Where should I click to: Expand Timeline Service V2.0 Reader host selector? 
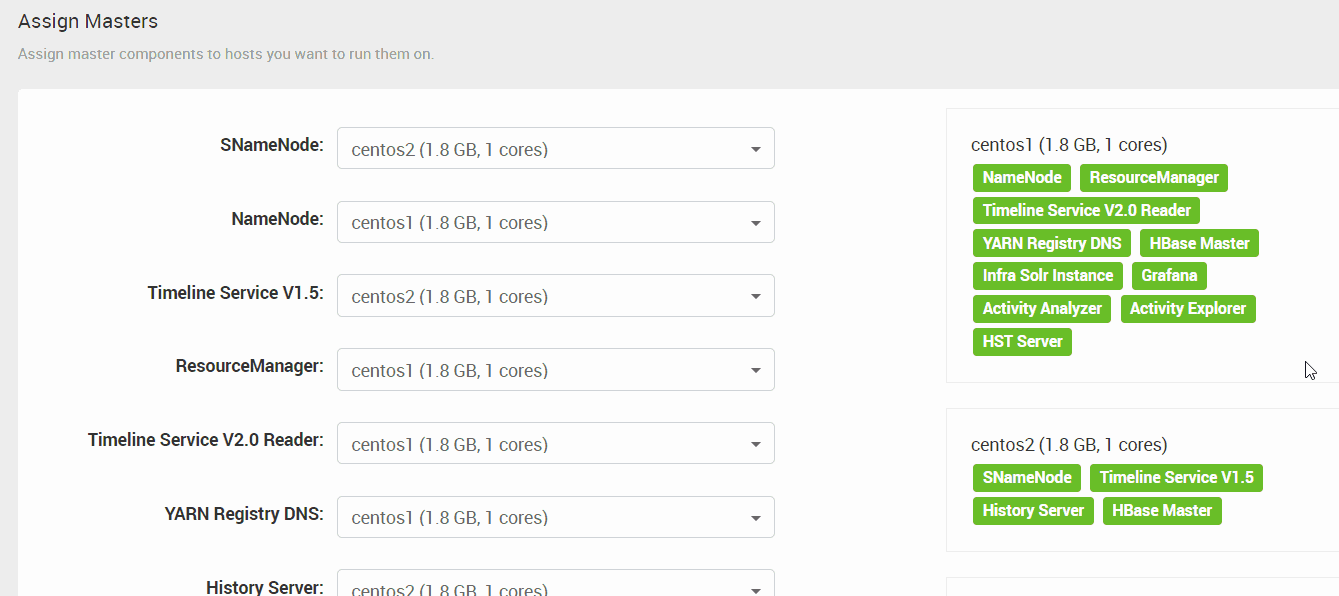(x=555, y=443)
